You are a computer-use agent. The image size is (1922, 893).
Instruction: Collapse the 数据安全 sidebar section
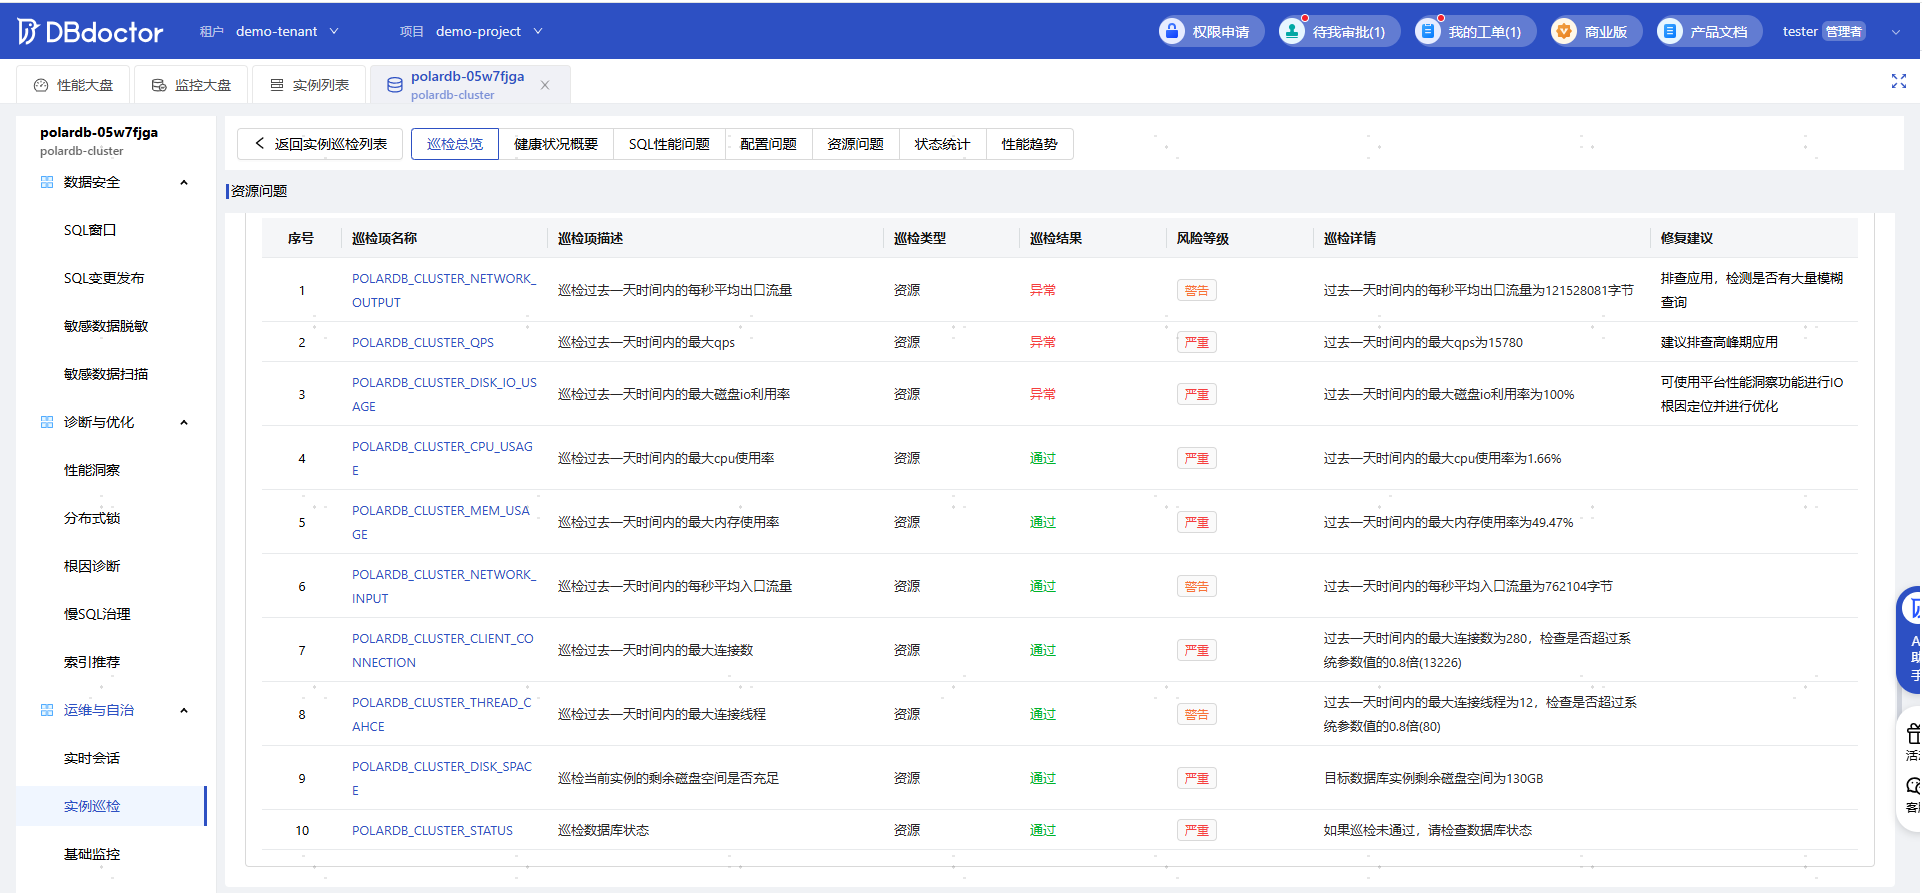(x=184, y=182)
